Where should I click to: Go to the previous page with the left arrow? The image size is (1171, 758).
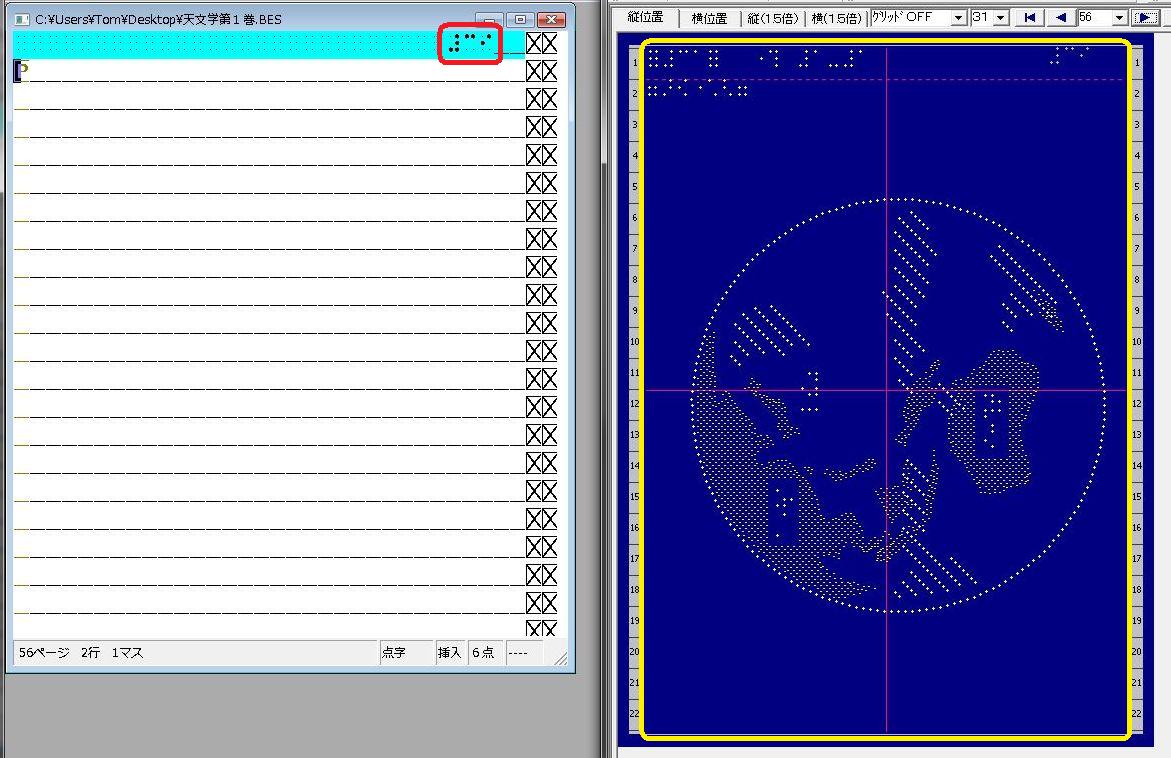tap(1060, 18)
